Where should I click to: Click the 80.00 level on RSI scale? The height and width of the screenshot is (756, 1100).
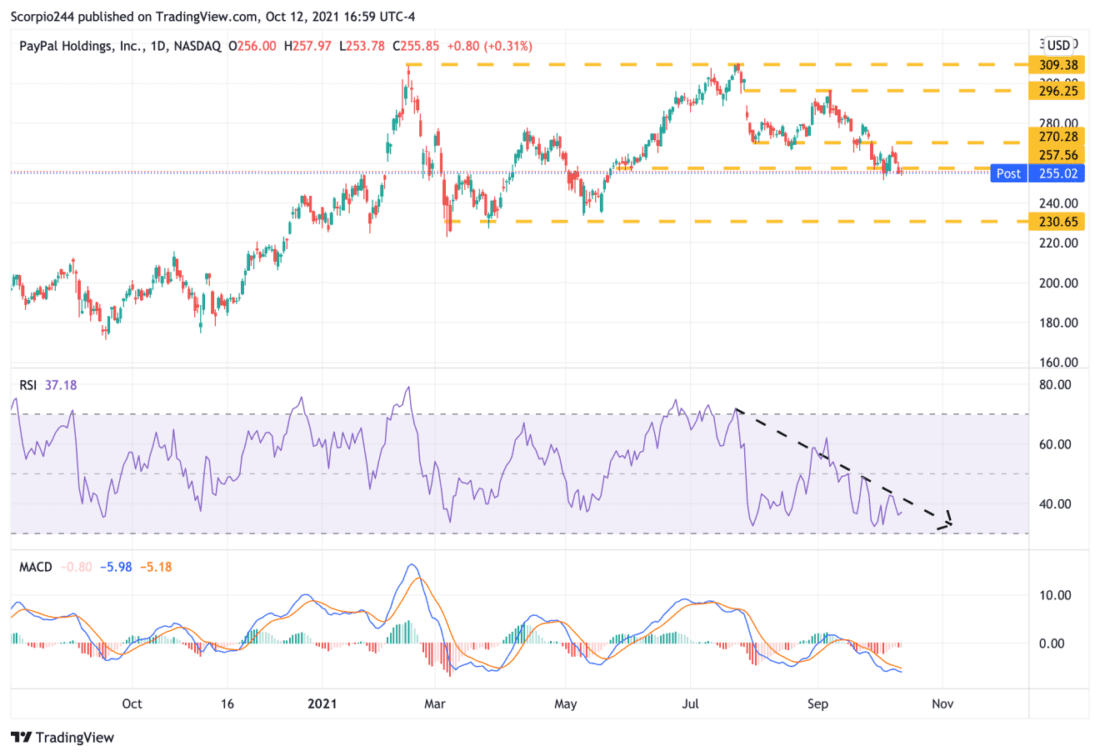[x=1056, y=385]
